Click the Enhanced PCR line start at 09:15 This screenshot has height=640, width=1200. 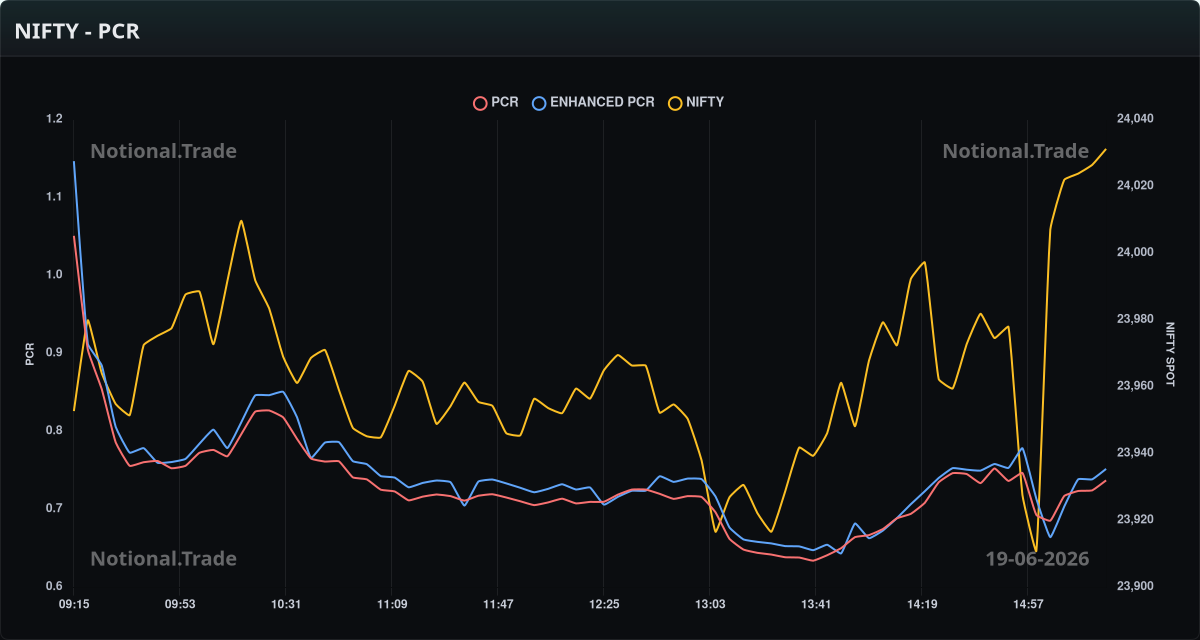[74, 162]
